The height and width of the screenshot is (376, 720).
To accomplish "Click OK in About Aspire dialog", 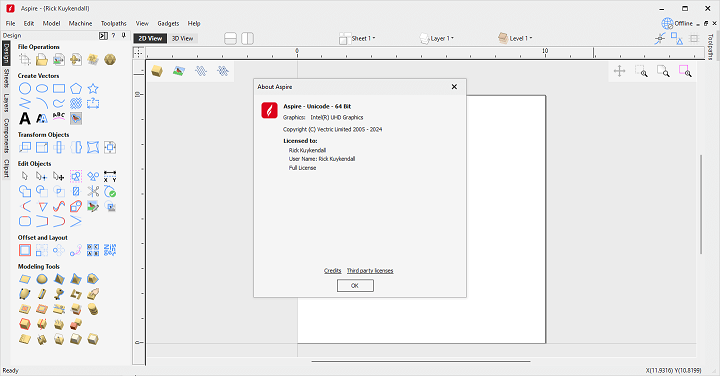I will [355, 286].
